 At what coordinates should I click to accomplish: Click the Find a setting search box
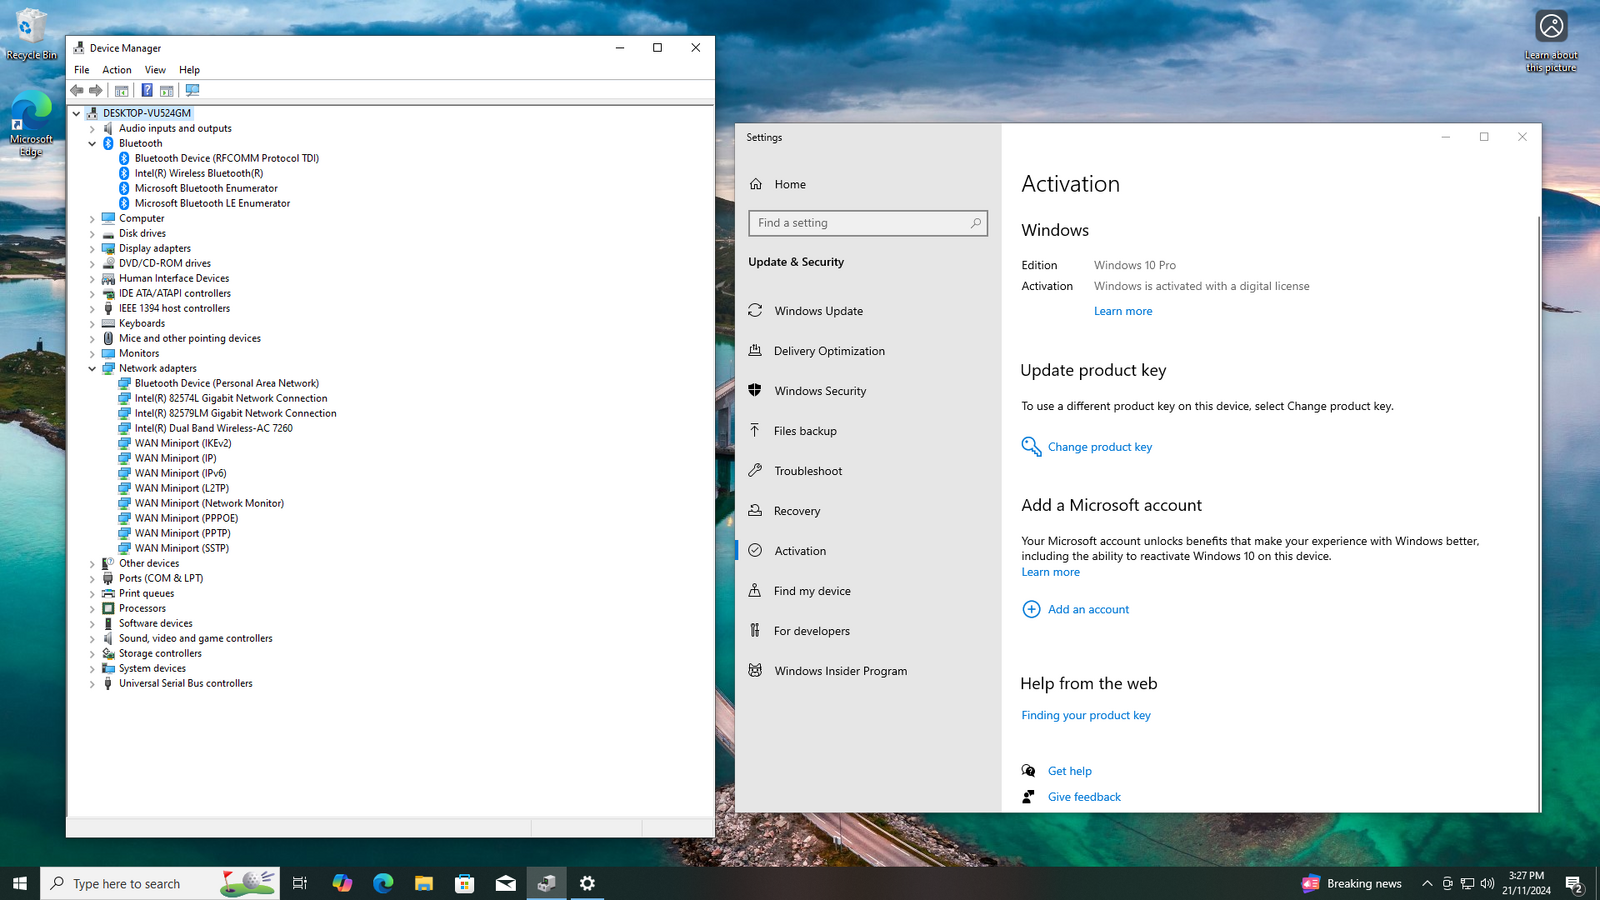click(x=868, y=223)
